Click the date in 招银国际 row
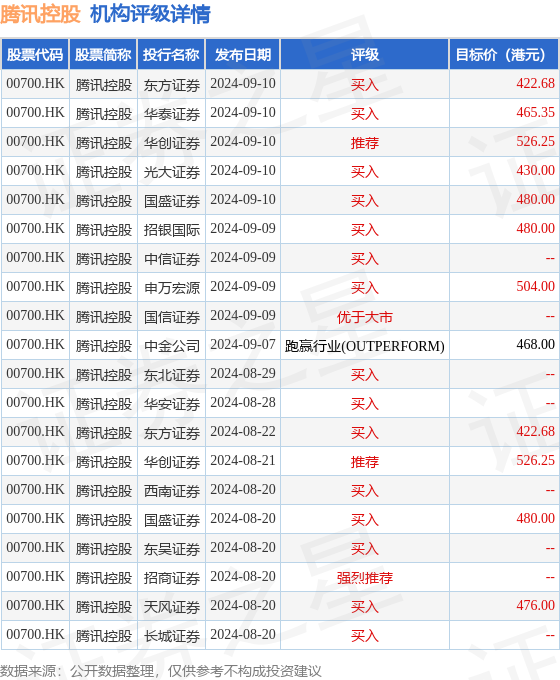The width and height of the screenshot is (560, 680). click(243, 229)
